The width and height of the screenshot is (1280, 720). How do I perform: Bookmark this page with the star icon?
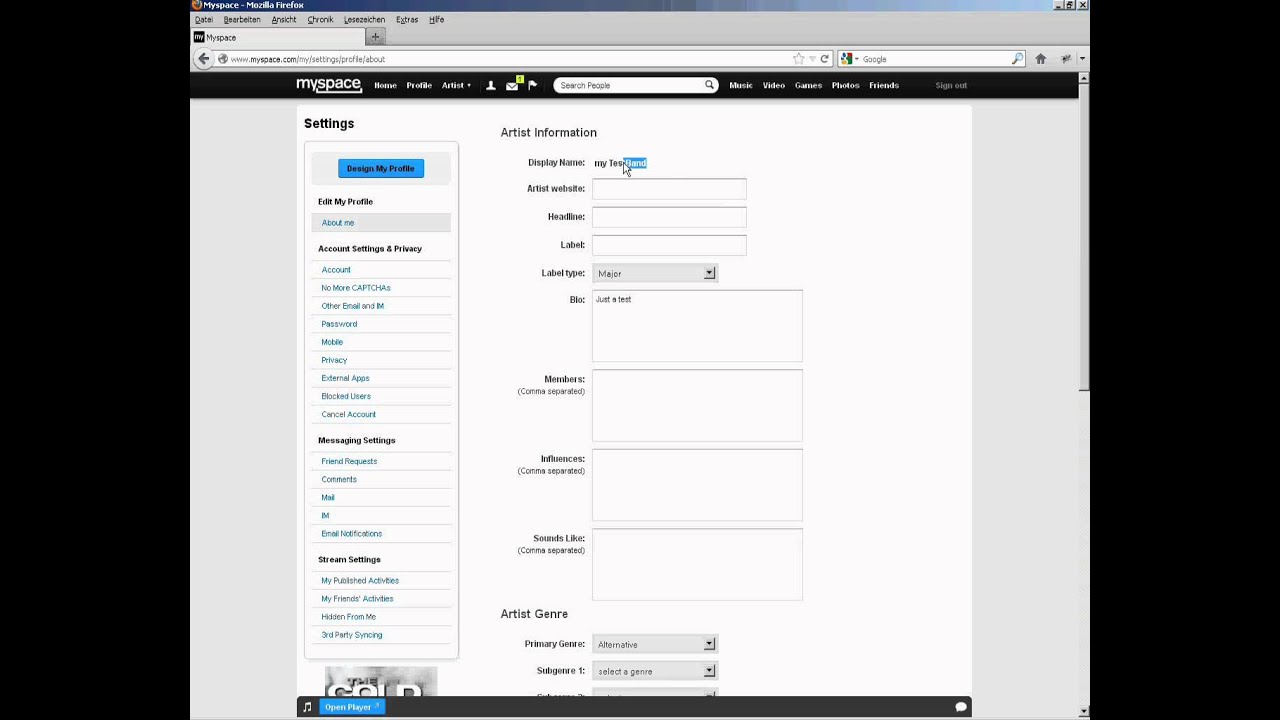[x=798, y=59]
